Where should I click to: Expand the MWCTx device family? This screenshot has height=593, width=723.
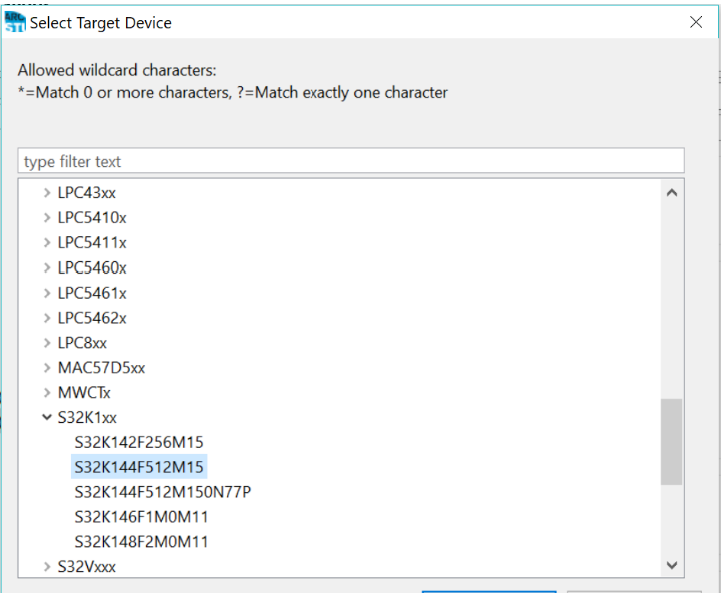click(47, 393)
